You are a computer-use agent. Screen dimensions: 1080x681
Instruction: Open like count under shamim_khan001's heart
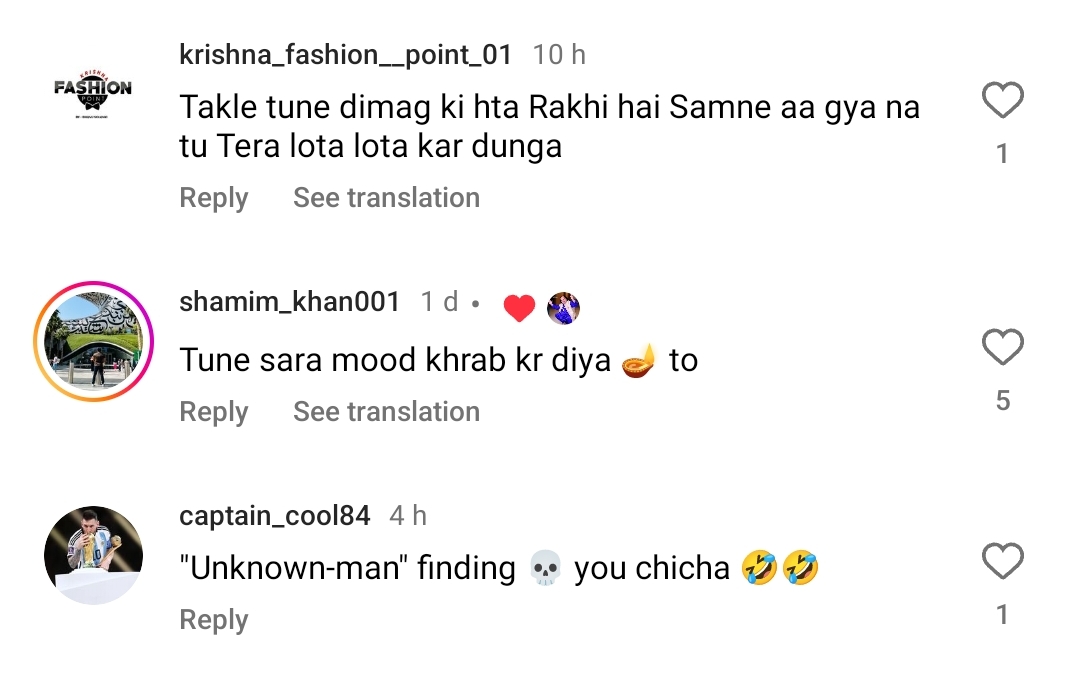coord(1002,401)
